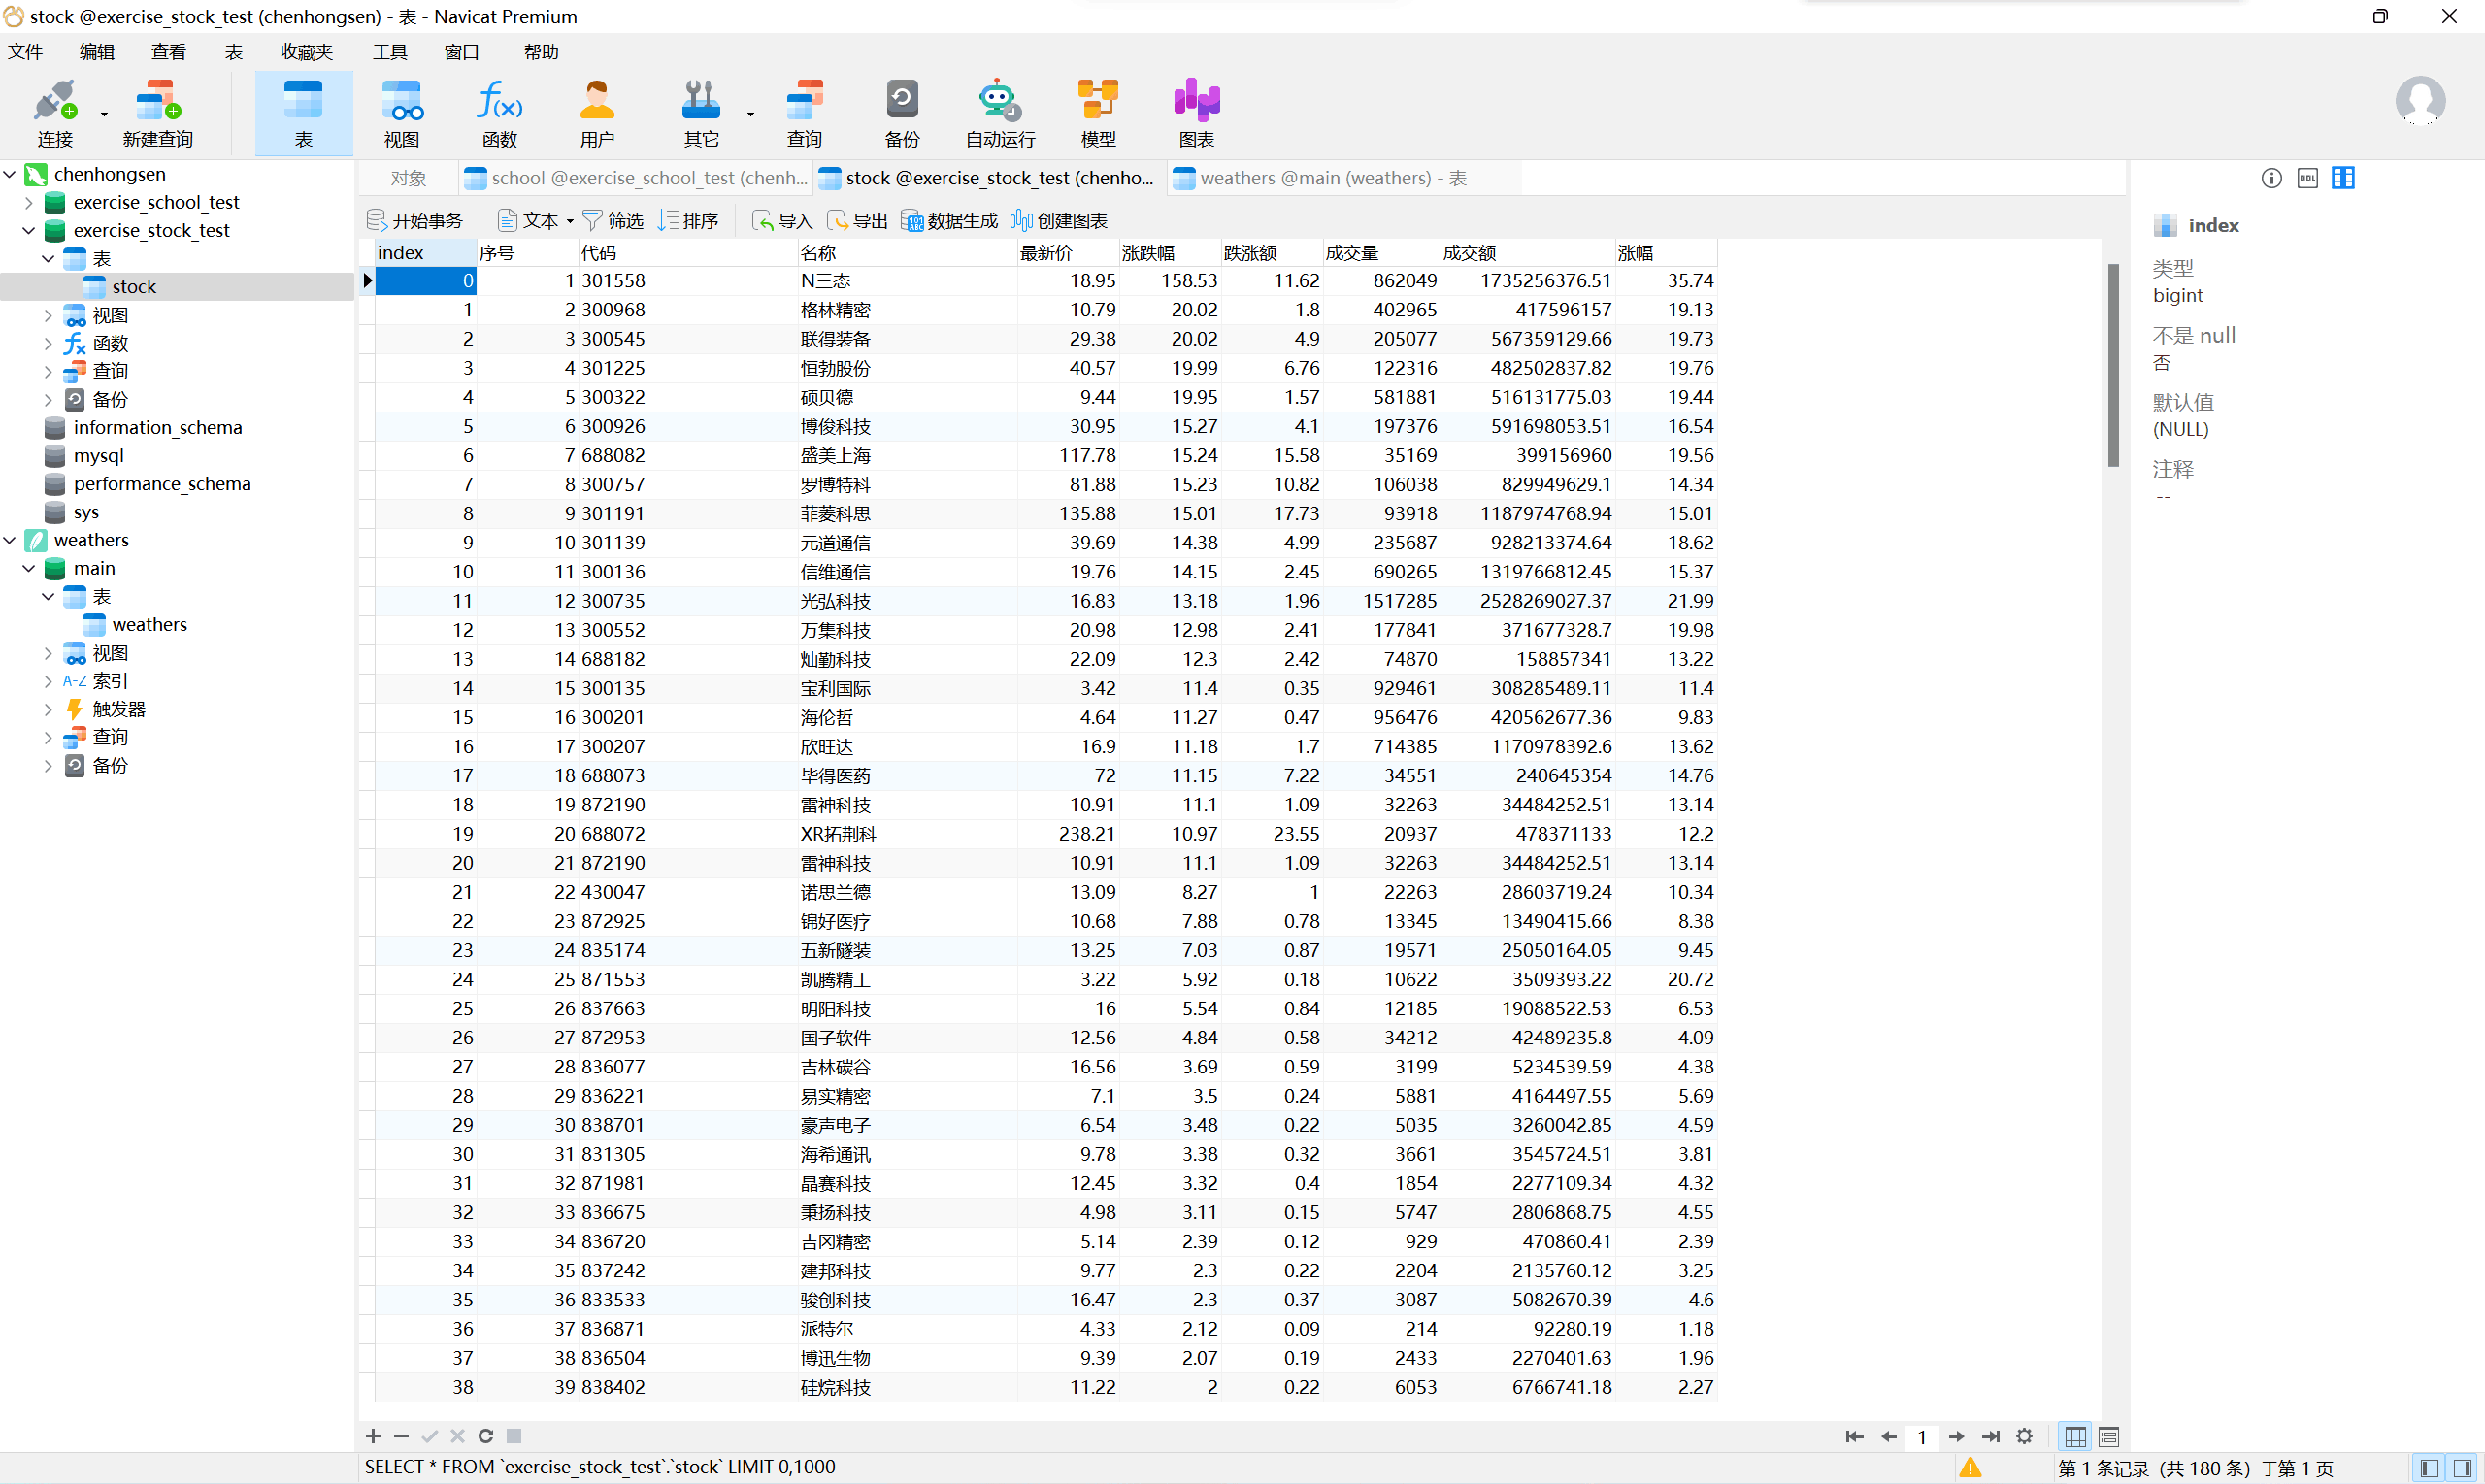Click the Import button
The image size is (2485, 1484).
[x=782, y=221]
